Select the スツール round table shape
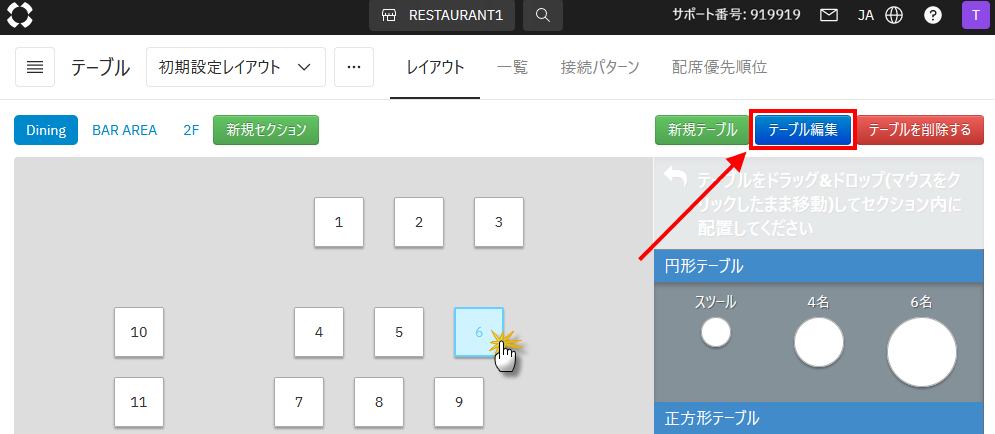This screenshot has width=995, height=434. [716, 332]
